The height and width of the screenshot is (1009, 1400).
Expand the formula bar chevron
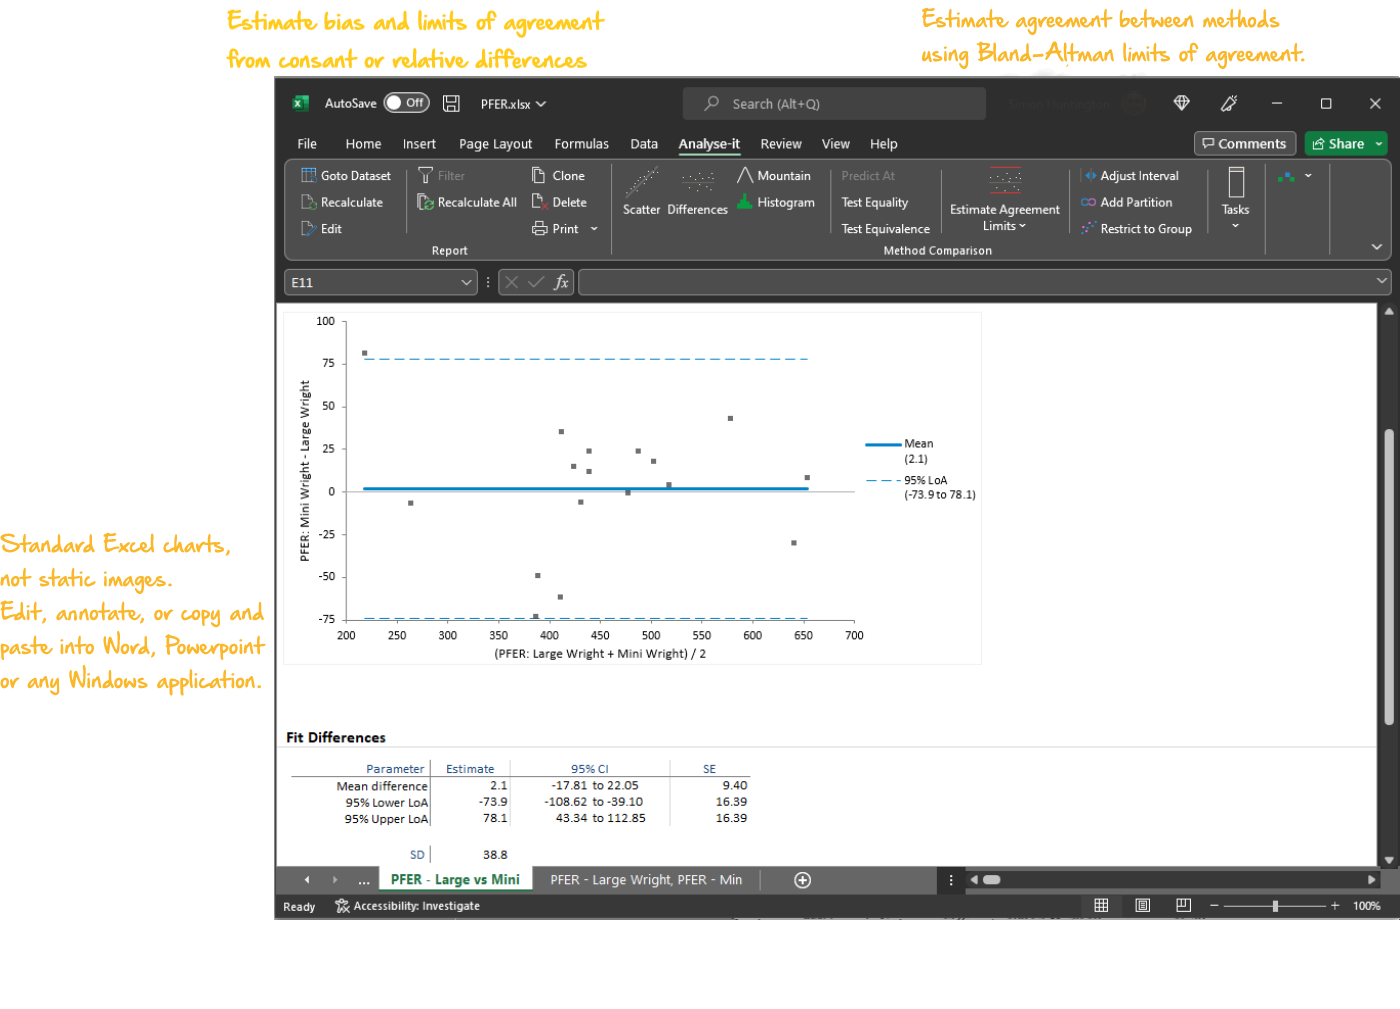click(1382, 282)
